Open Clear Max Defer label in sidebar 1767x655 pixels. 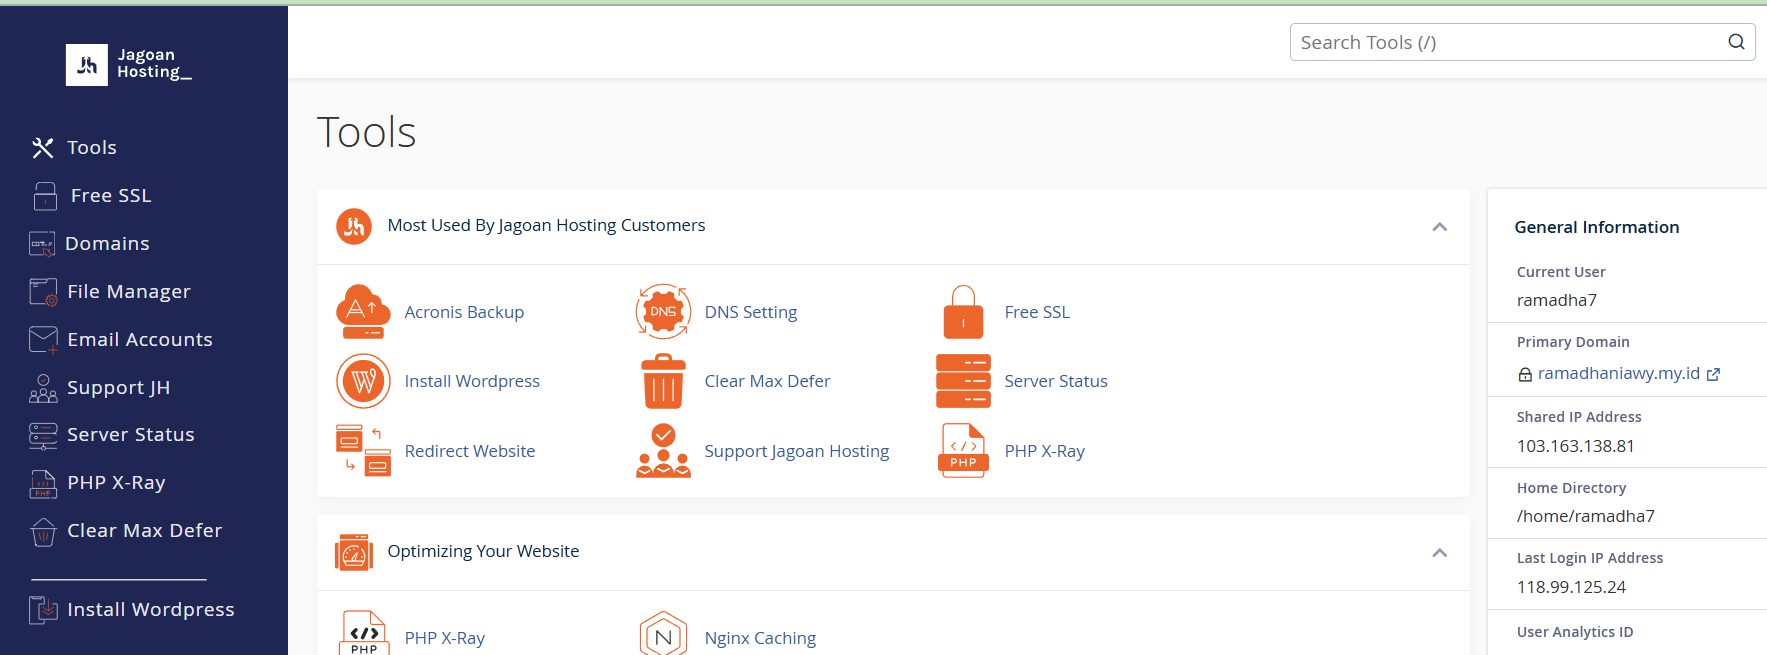click(144, 531)
